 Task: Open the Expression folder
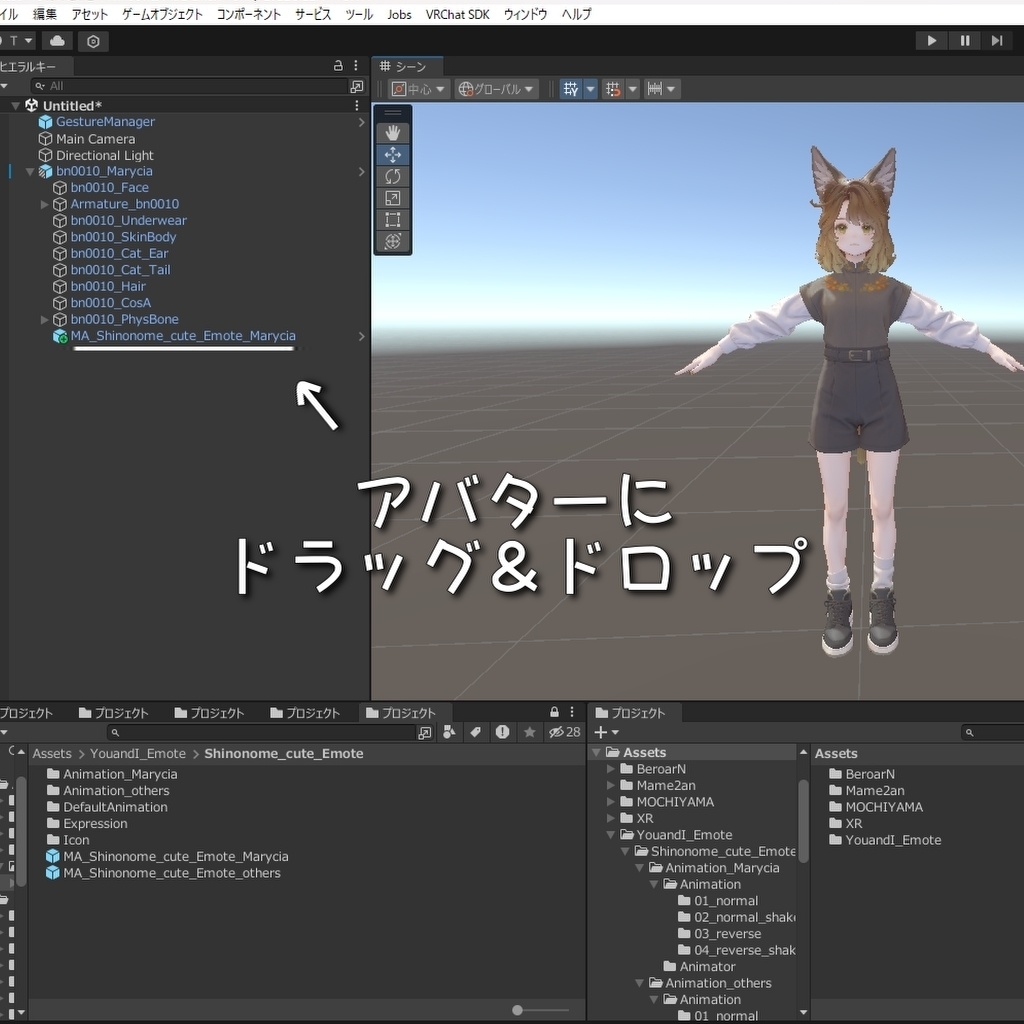click(x=95, y=824)
